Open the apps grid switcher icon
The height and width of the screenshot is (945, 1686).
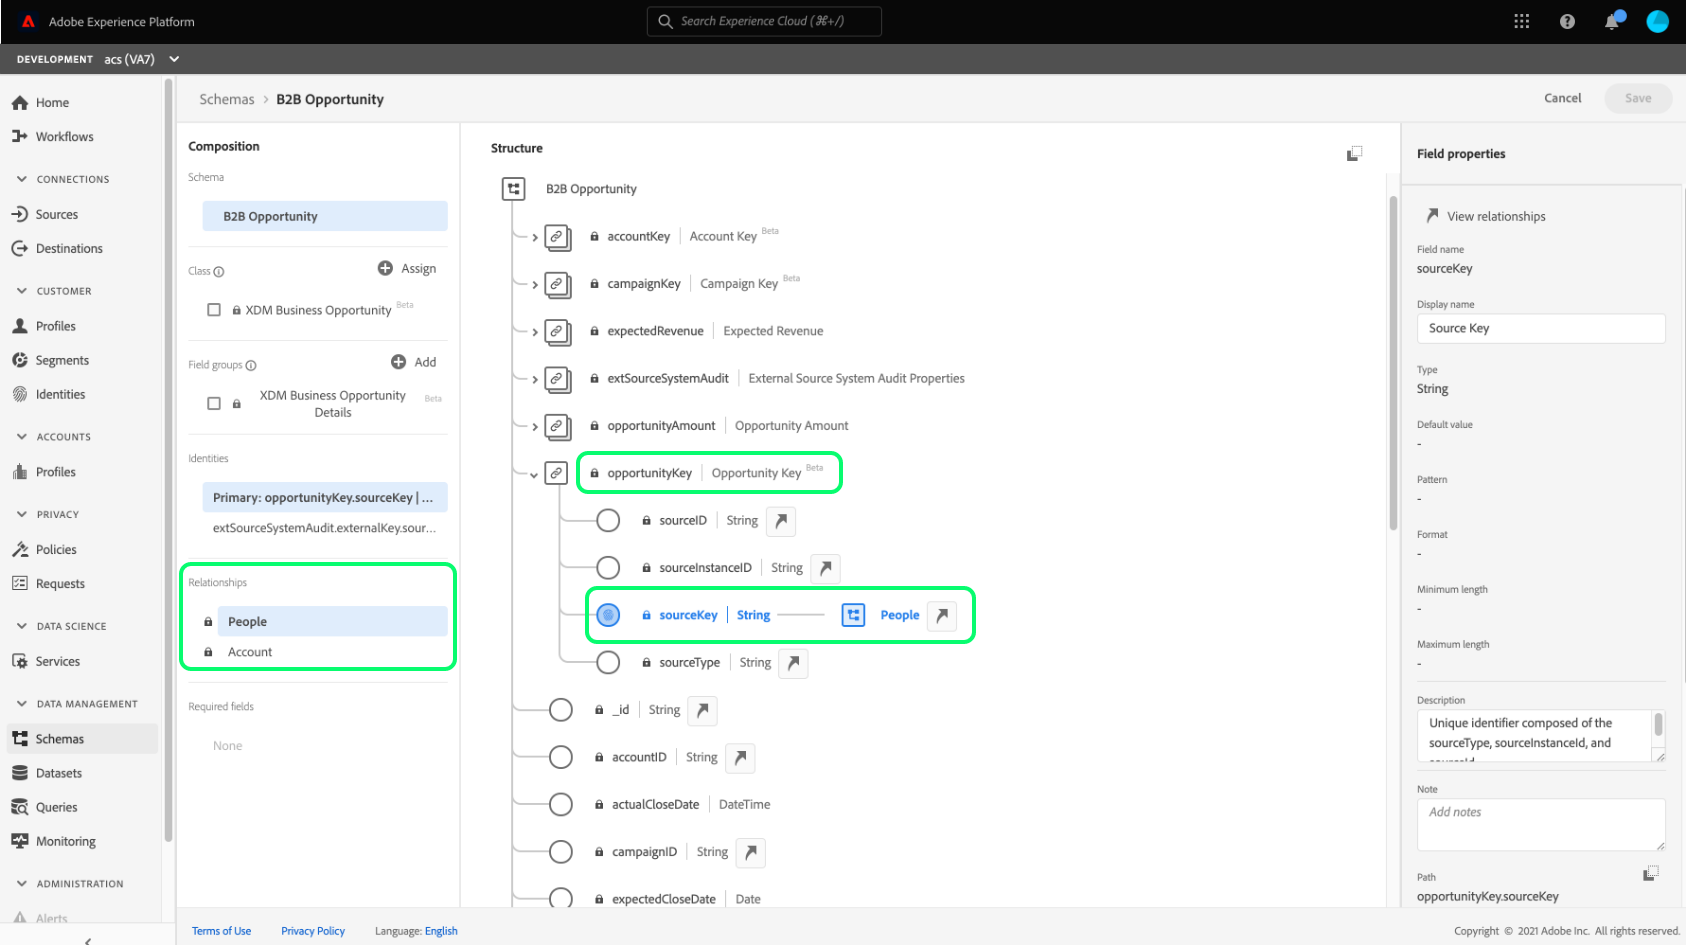1521,21
